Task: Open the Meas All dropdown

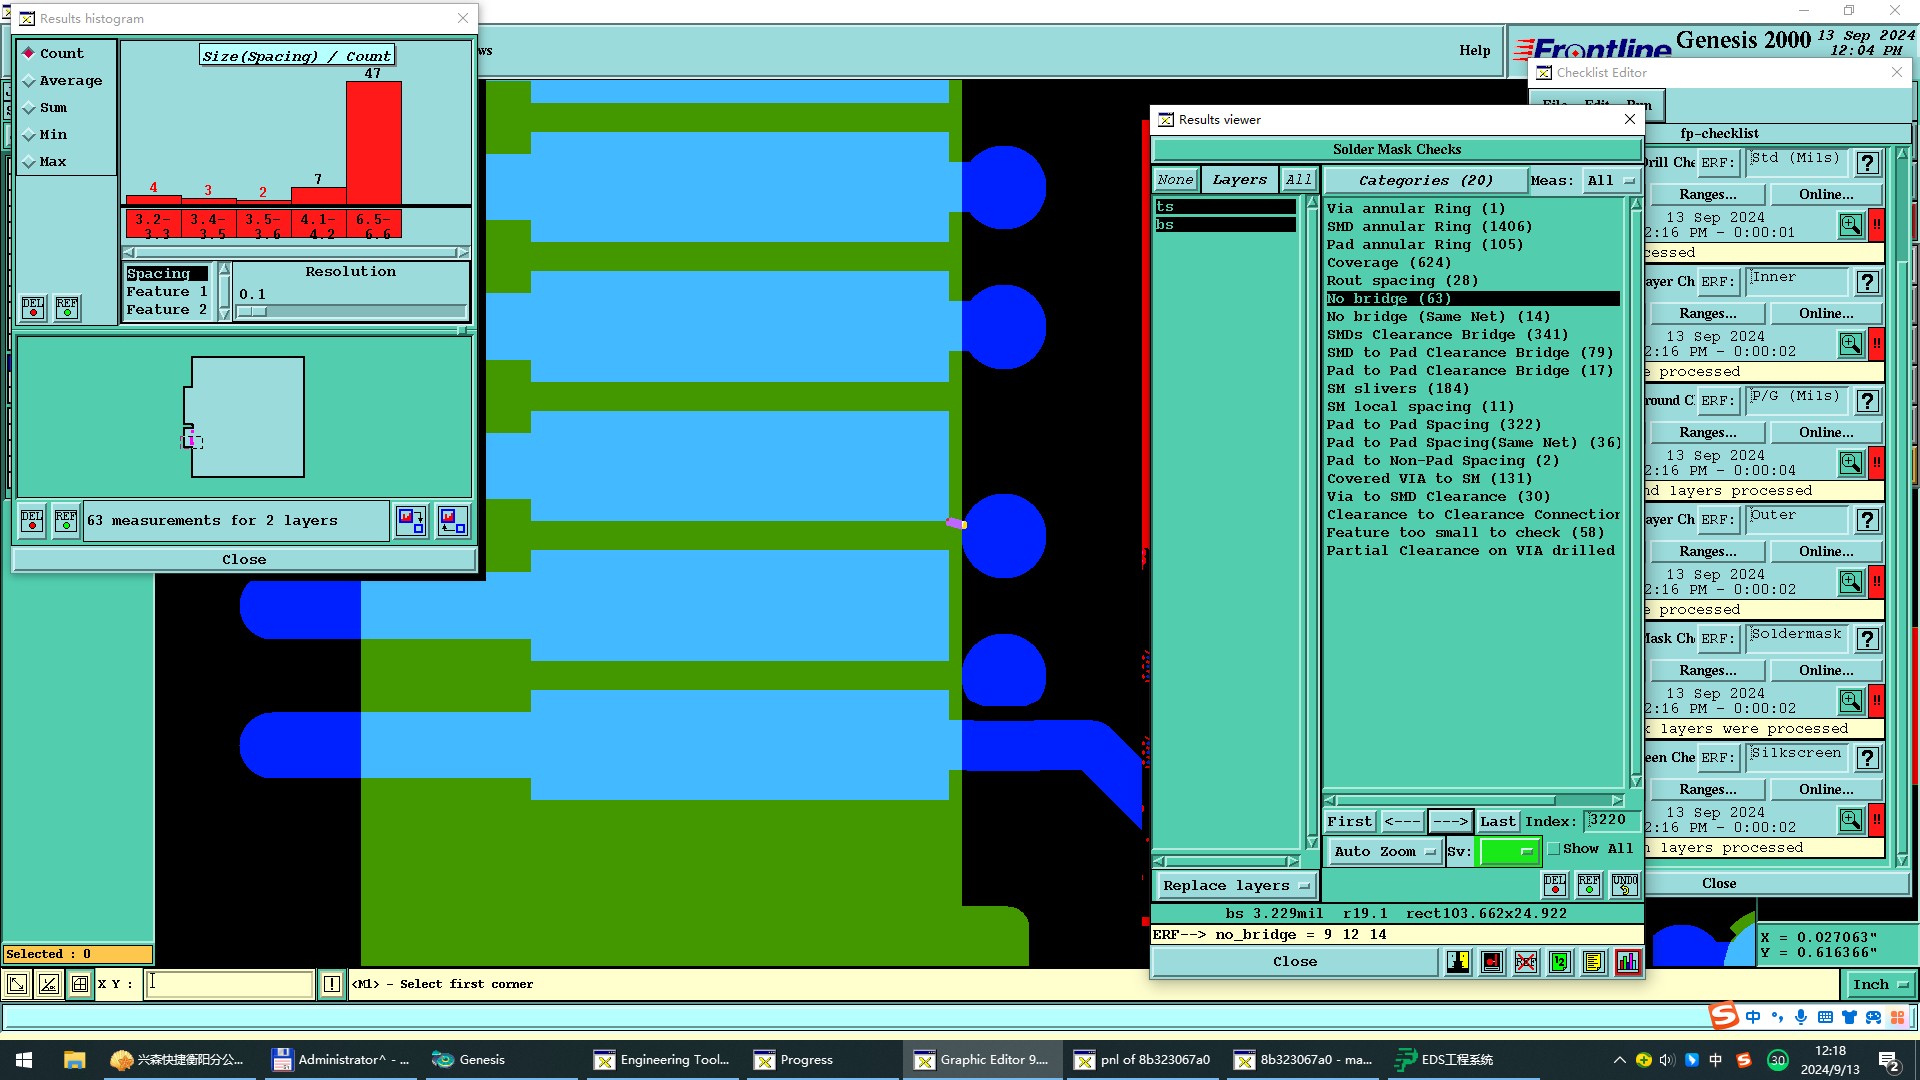Action: pos(1611,181)
